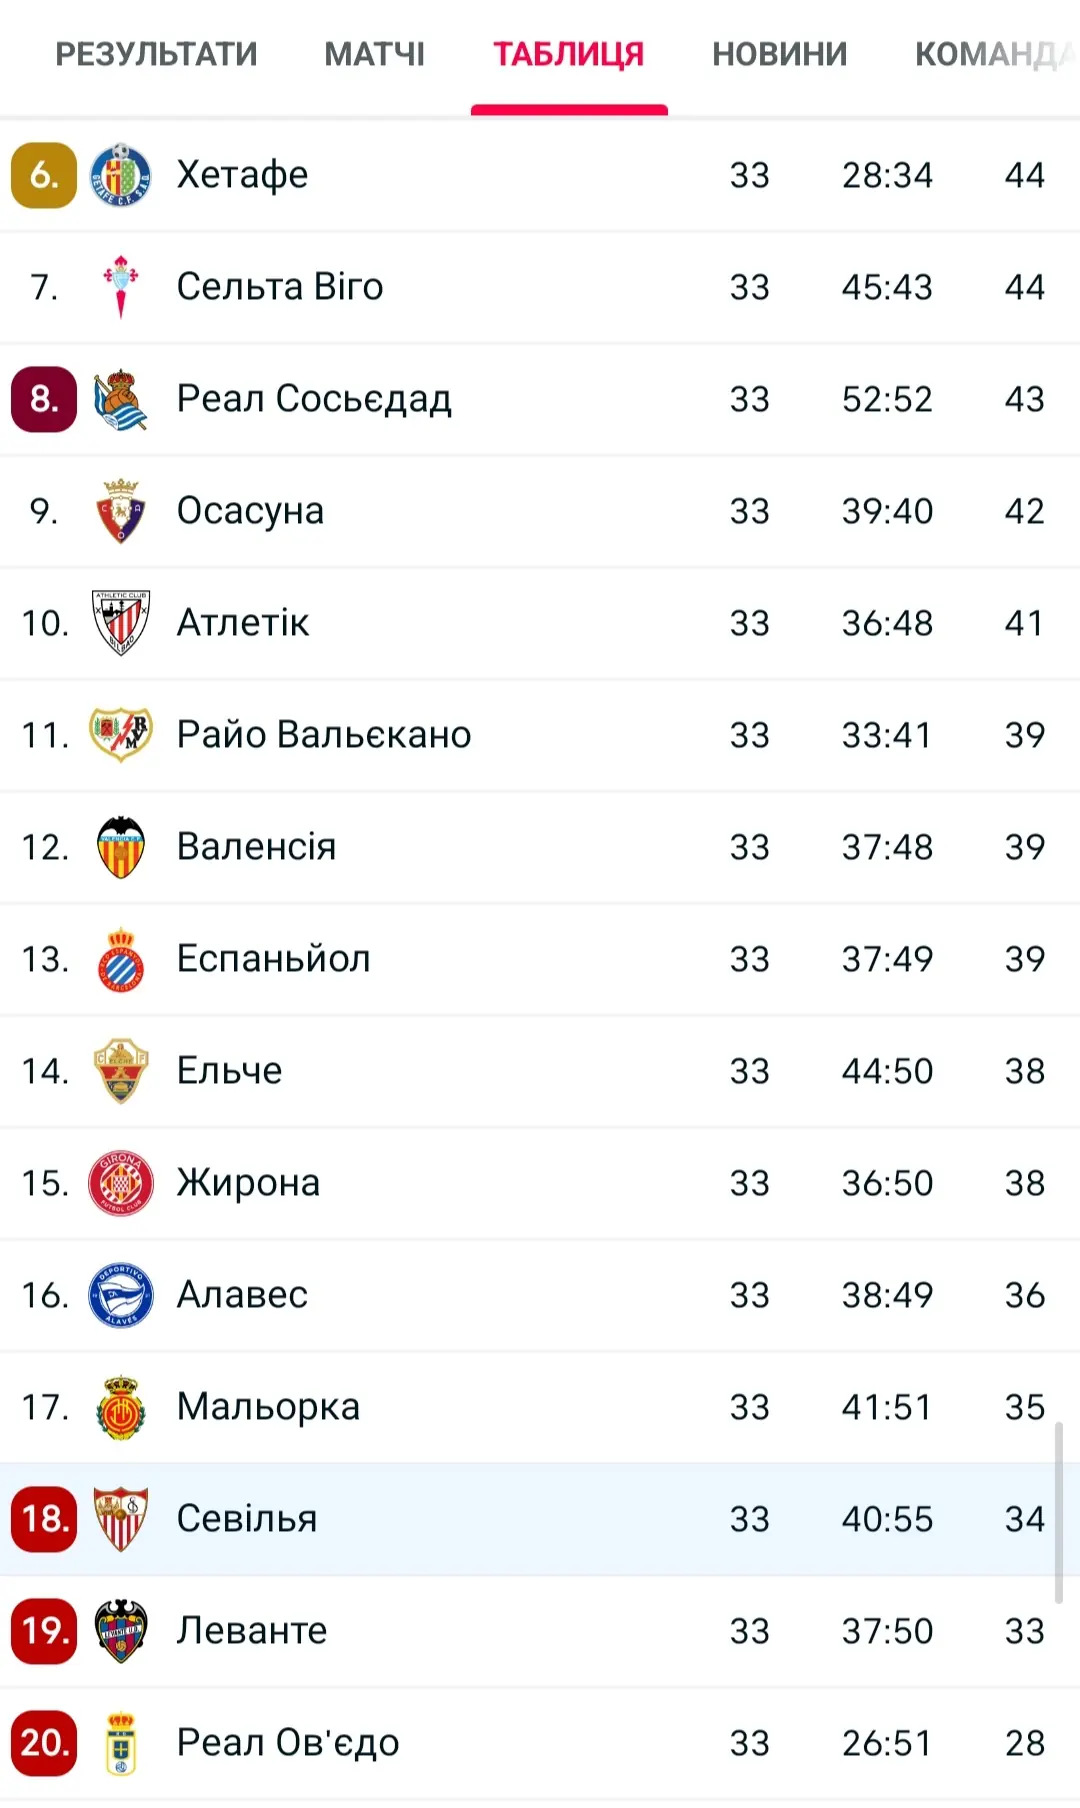Viewport: 1080px width, 1808px height.
Task: Select the Levante club badge
Action: coord(121,1631)
